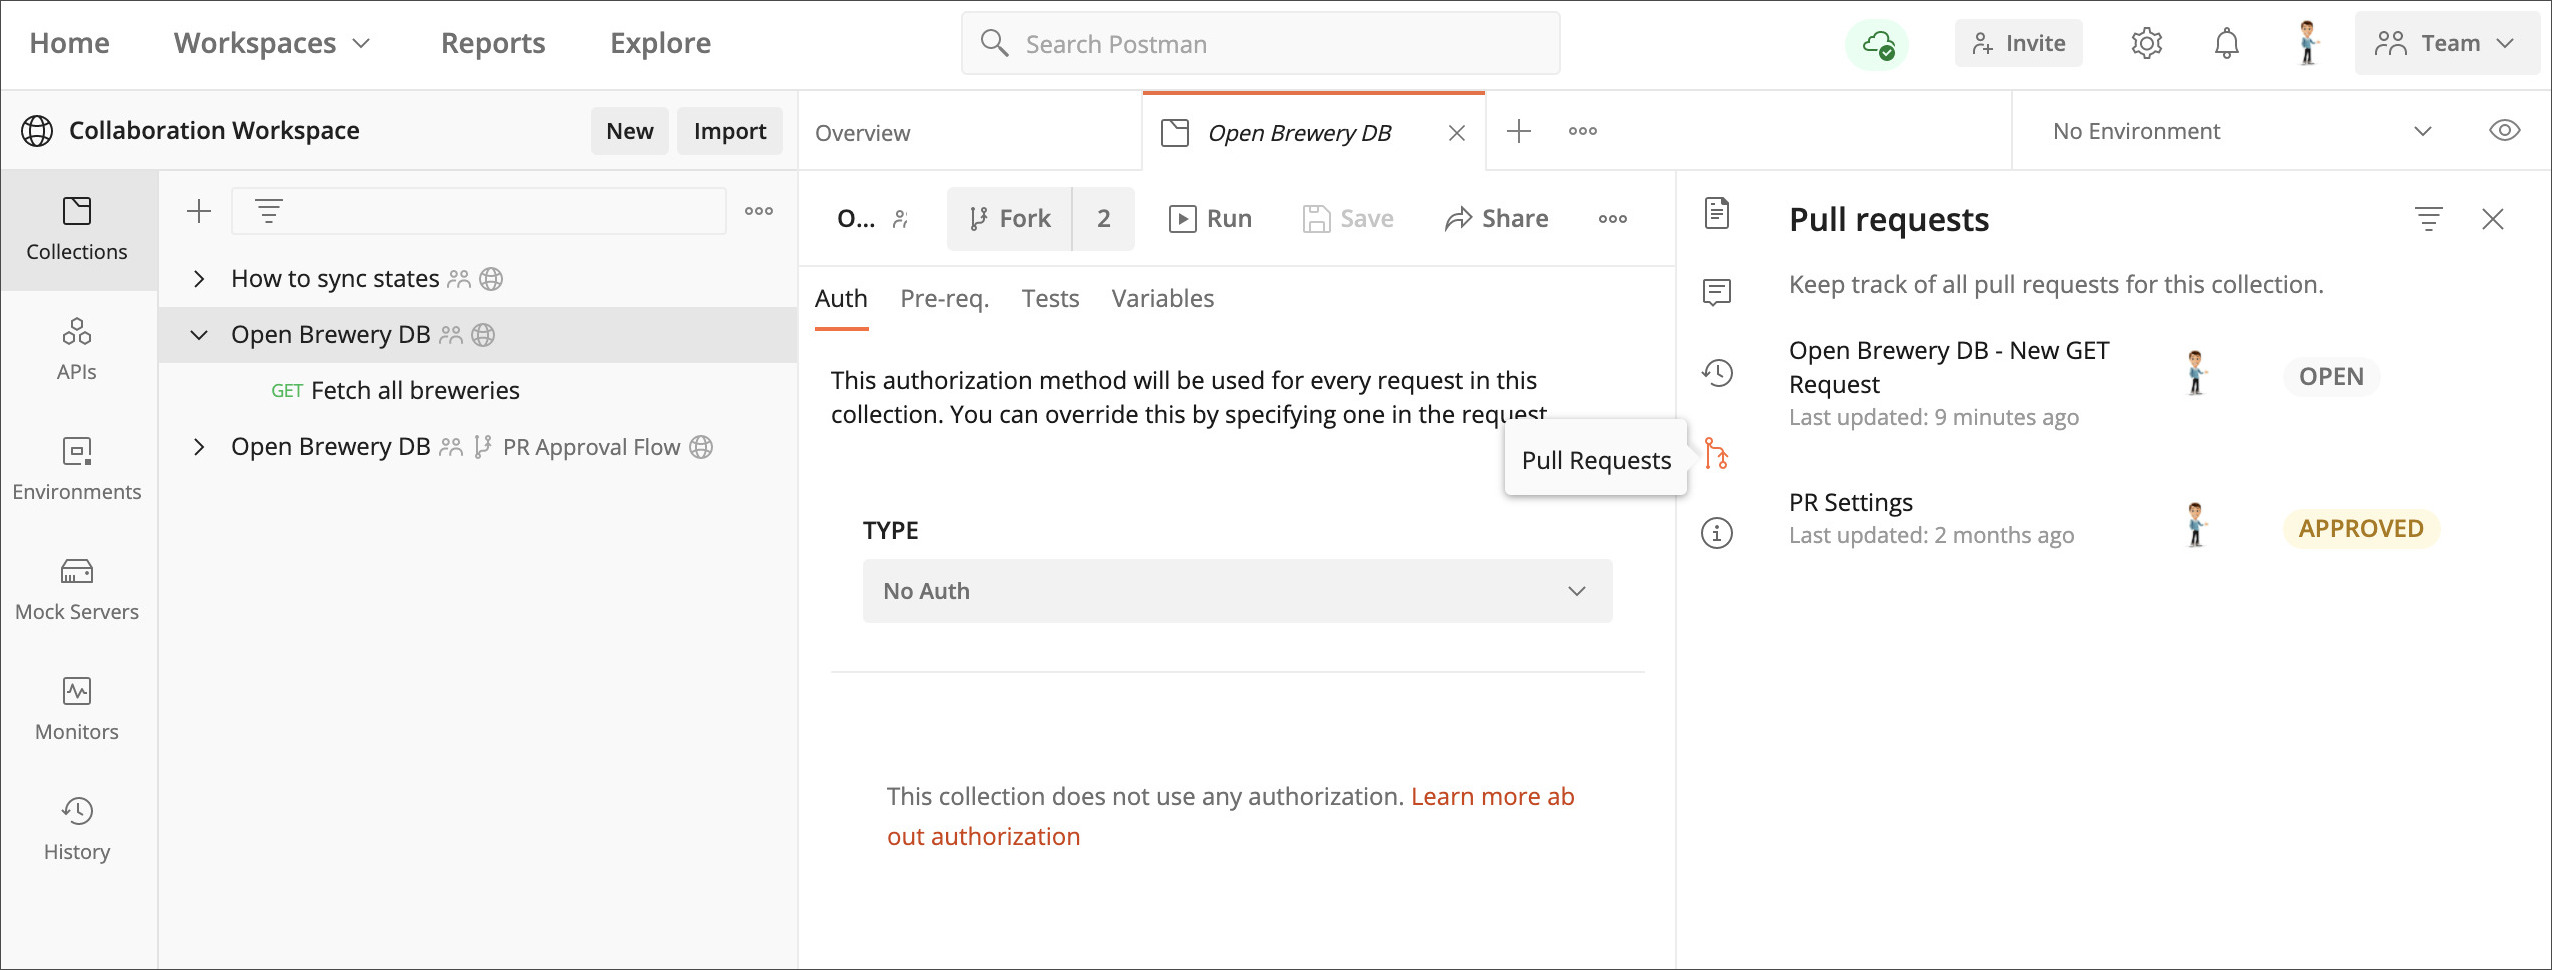Open the settings gear icon
Viewport: 2552px width, 970px height.
pos(2146,43)
